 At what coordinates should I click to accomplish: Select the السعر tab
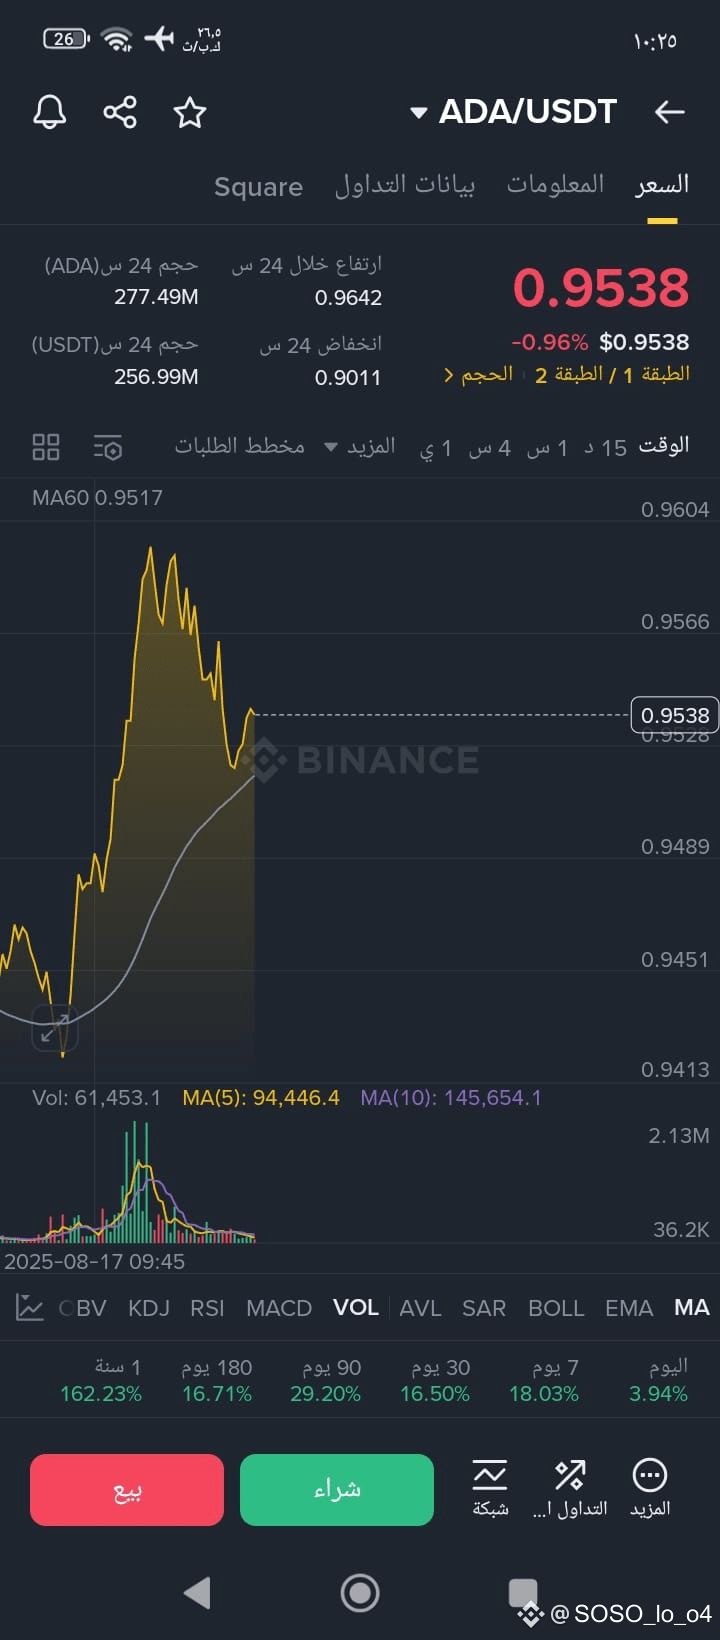(662, 185)
